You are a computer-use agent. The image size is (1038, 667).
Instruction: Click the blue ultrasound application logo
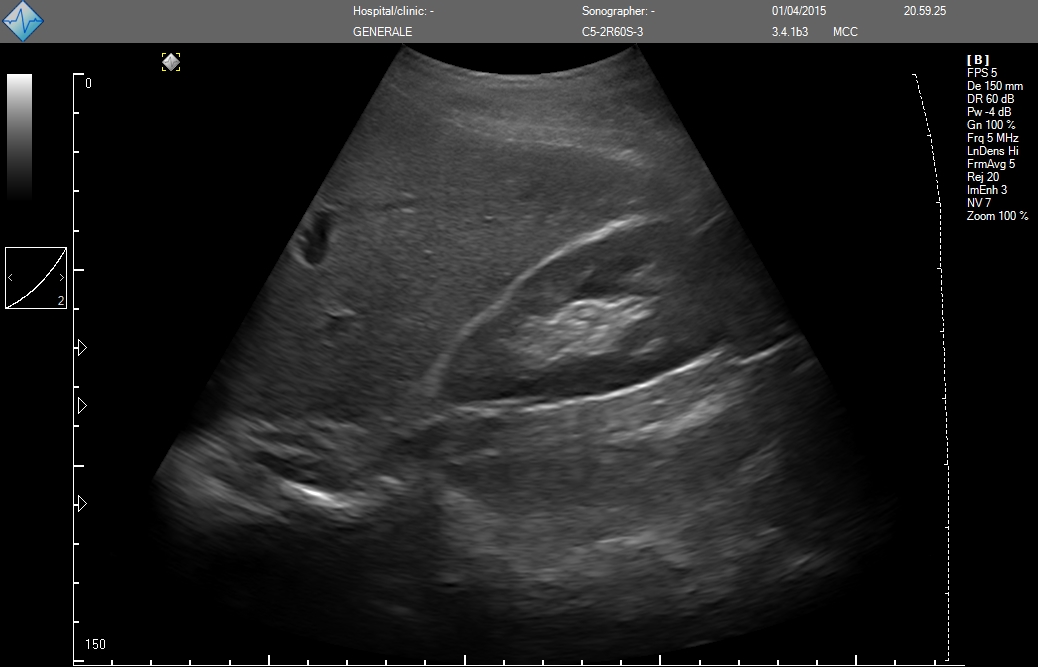pos(22,21)
